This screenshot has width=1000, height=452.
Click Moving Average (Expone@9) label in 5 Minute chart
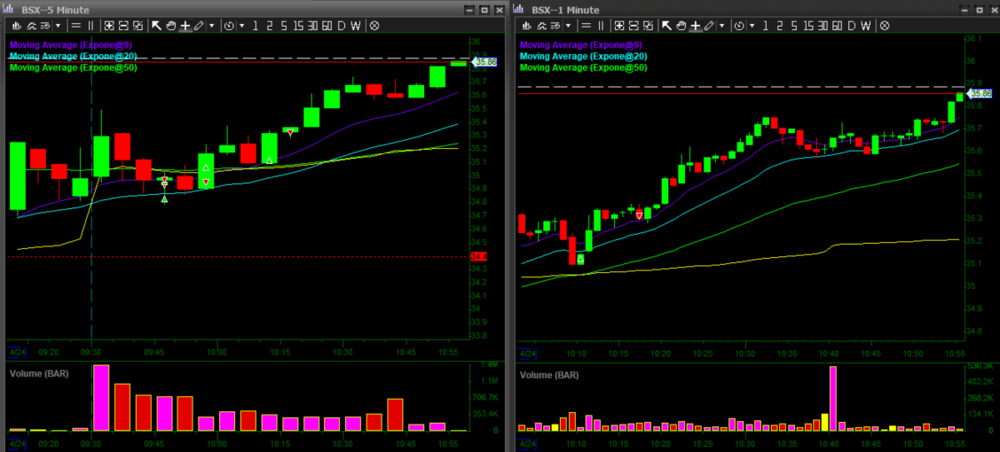tap(70, 45)
